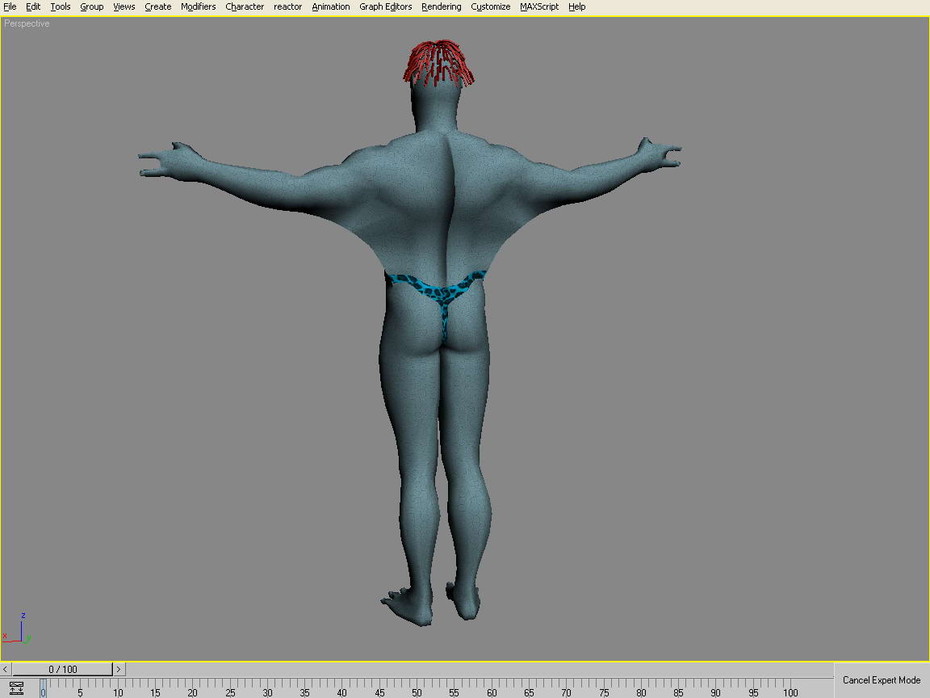Viewport: 930px width, 698px height.
Task: Open the Create menu
Action: coord(158,7)
